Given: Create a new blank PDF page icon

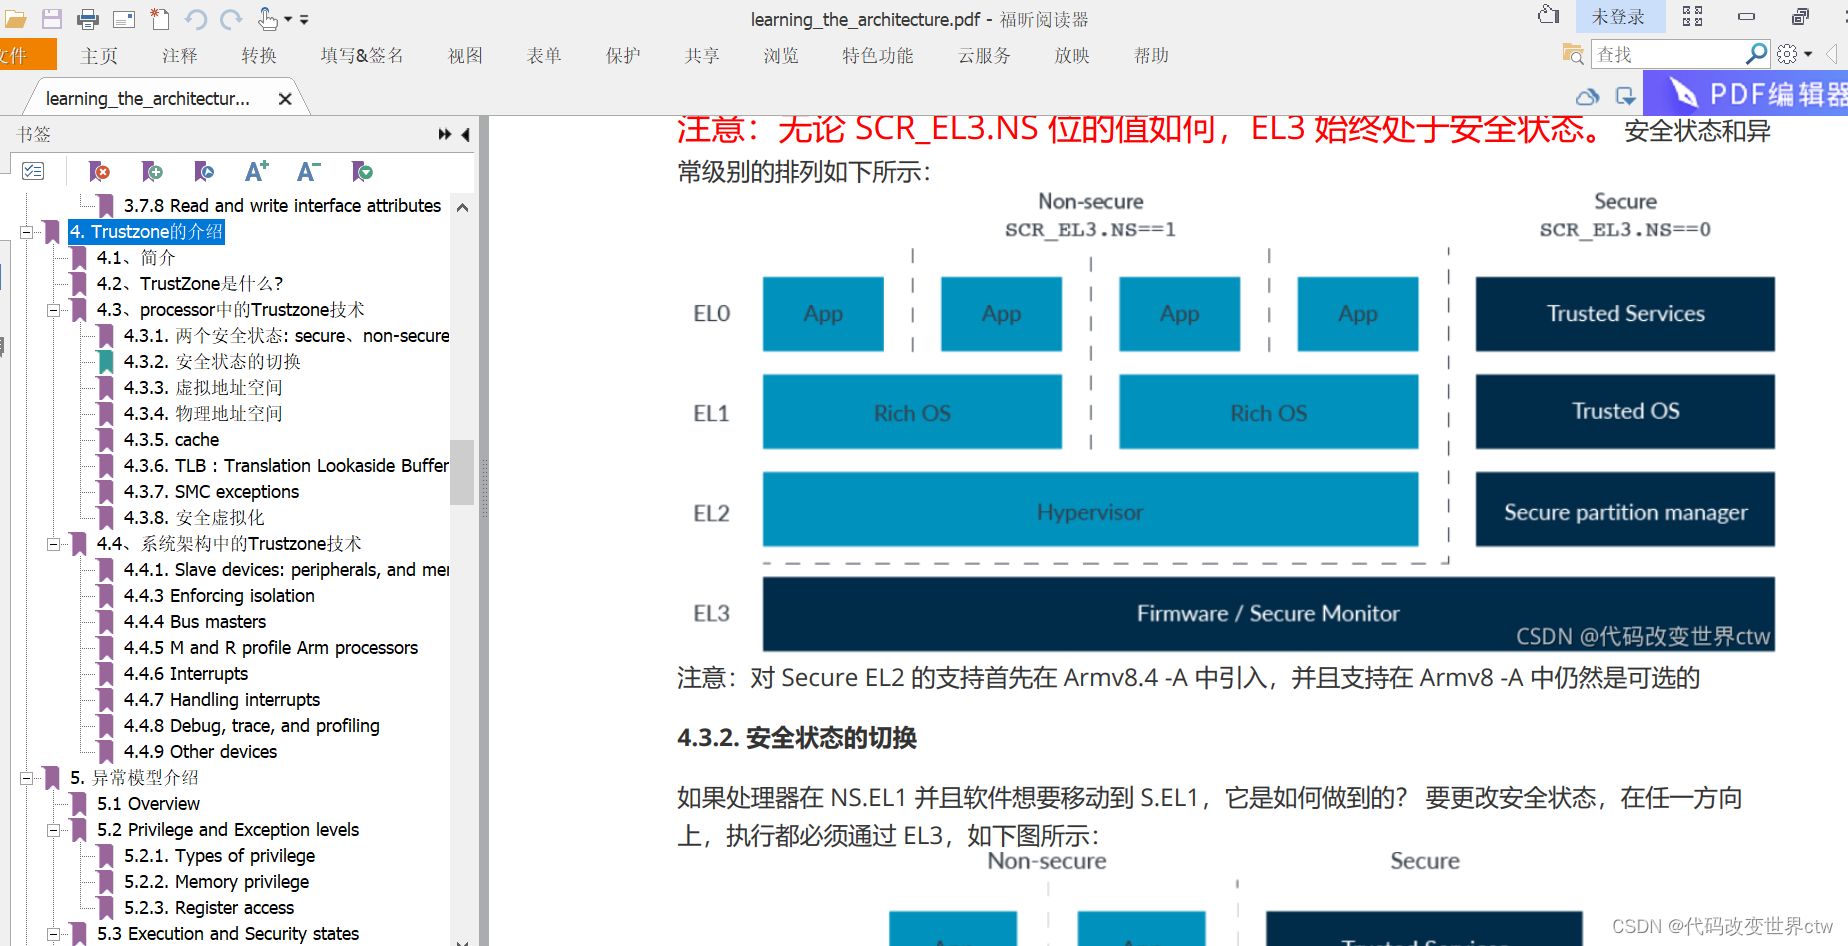Looking at the screenshot, I should (x=160, y=19).
